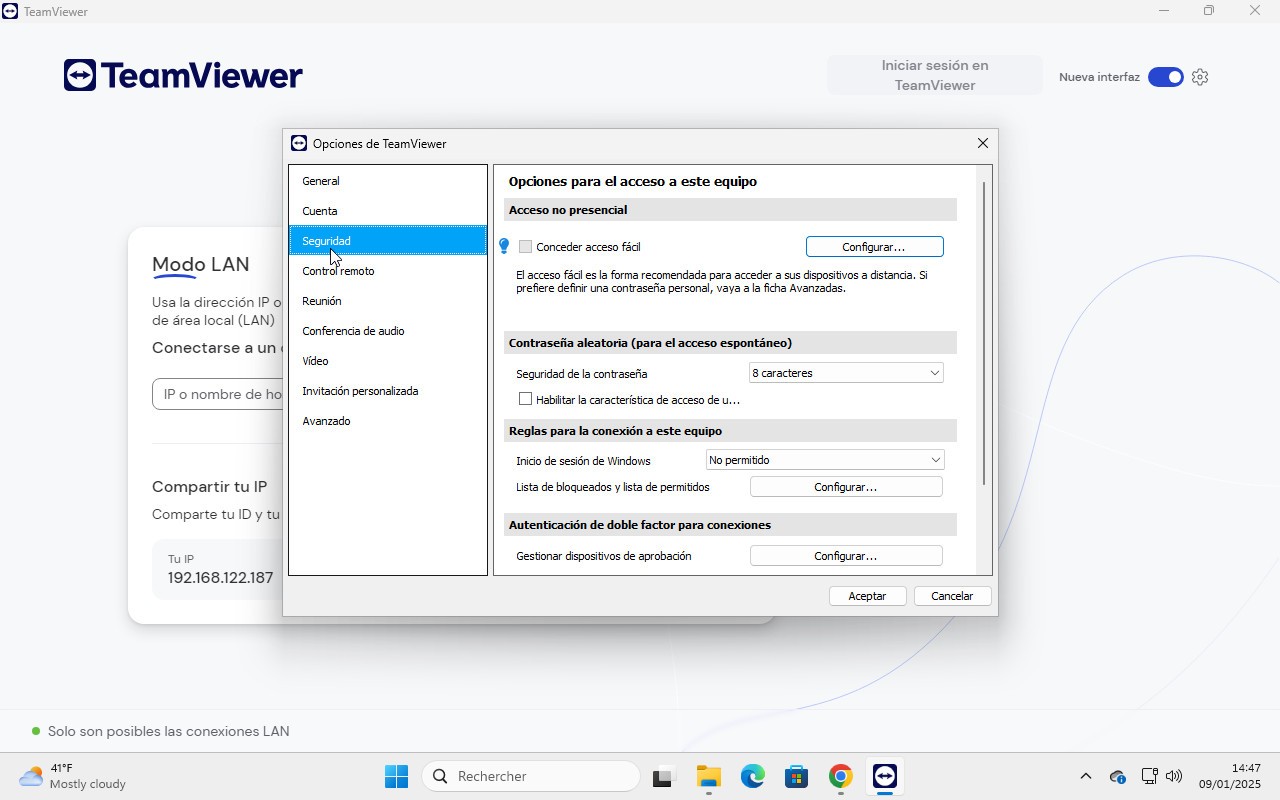The image size is (1280, 800).
Task: Click the Windows Start button
Action: [396, 776]
